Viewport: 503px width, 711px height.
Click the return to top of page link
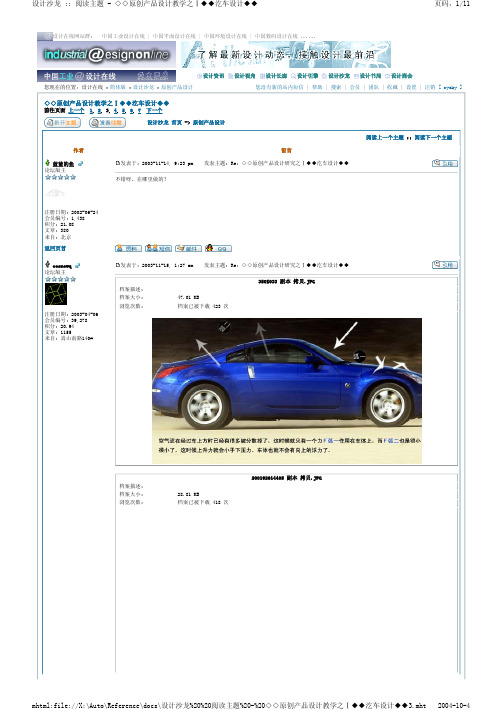55,248
